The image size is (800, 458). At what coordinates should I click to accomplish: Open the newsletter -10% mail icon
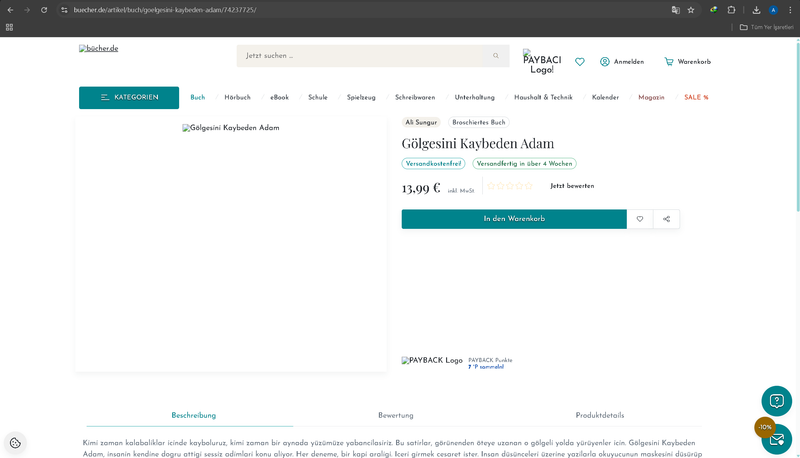point(777,439)
